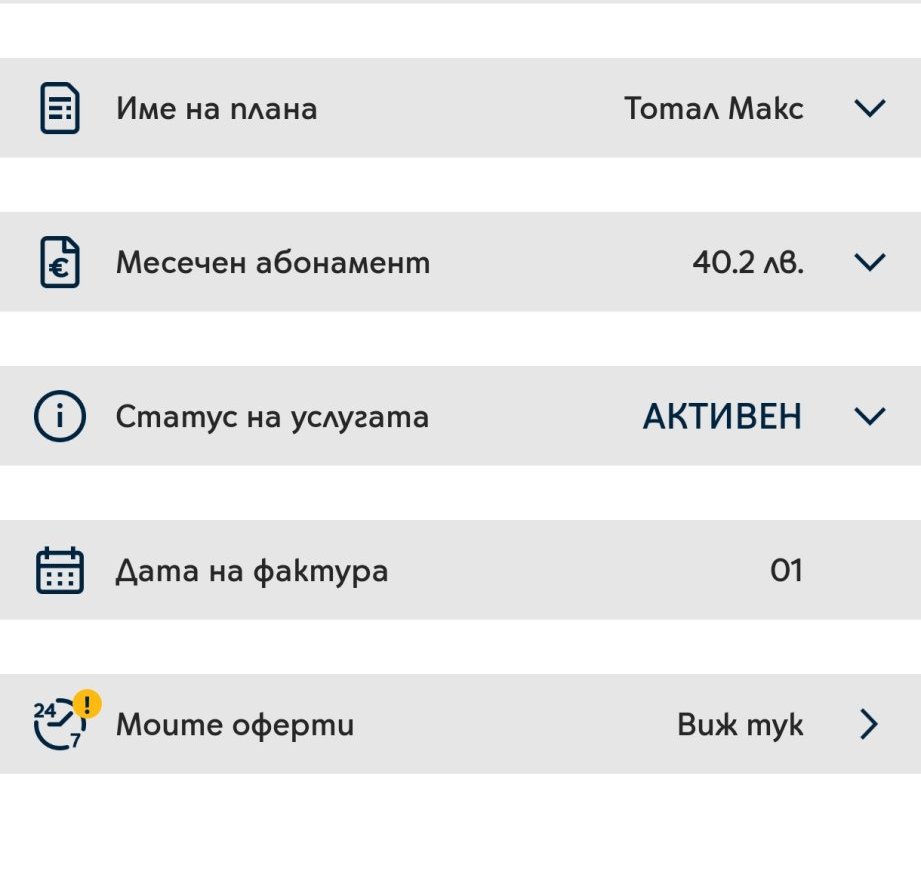921x889 pixels.
Task: Tap the Дата на фактура label
Action: click(252, 571)
